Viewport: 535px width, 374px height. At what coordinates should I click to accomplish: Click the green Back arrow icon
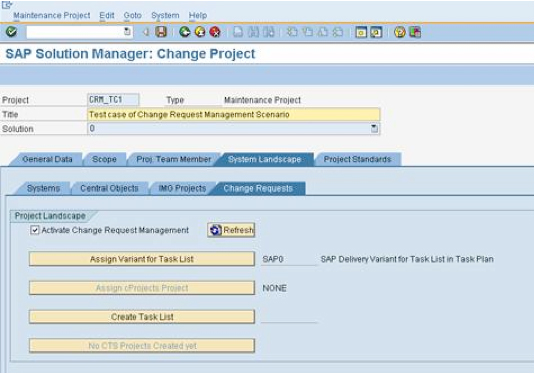pyautogui.click(x=185, y=32)
